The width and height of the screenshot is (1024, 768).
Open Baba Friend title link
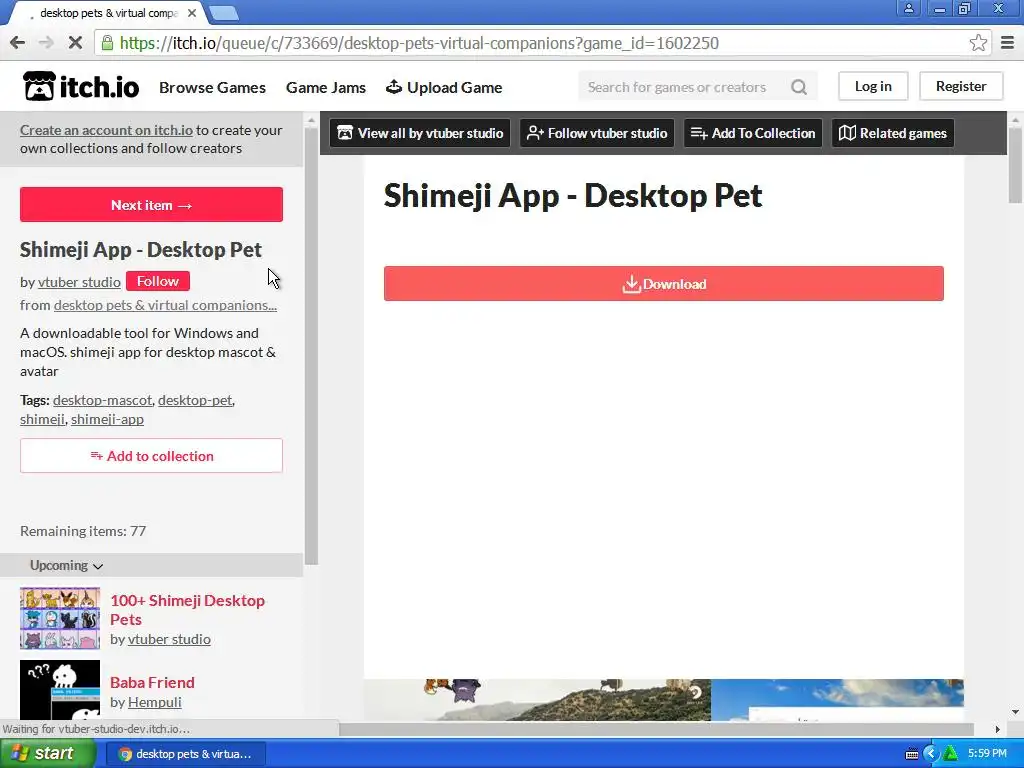pyautogui.click(x=152, y=682)
